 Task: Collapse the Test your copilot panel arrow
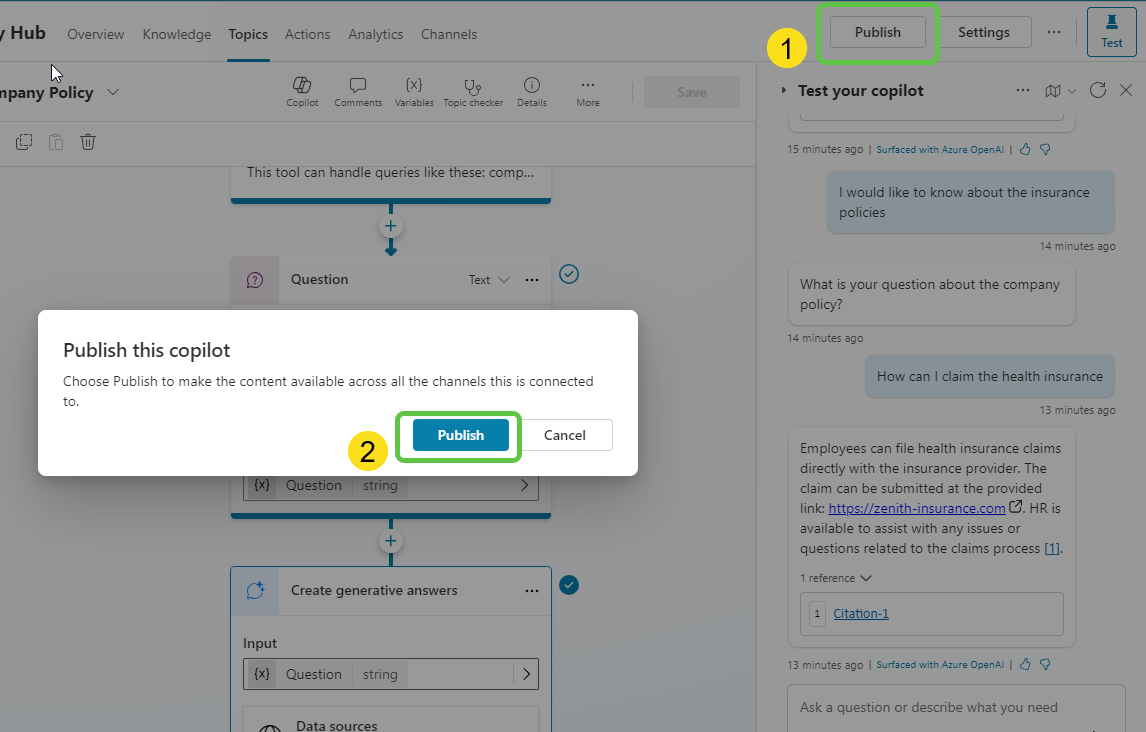click(784, 91)
